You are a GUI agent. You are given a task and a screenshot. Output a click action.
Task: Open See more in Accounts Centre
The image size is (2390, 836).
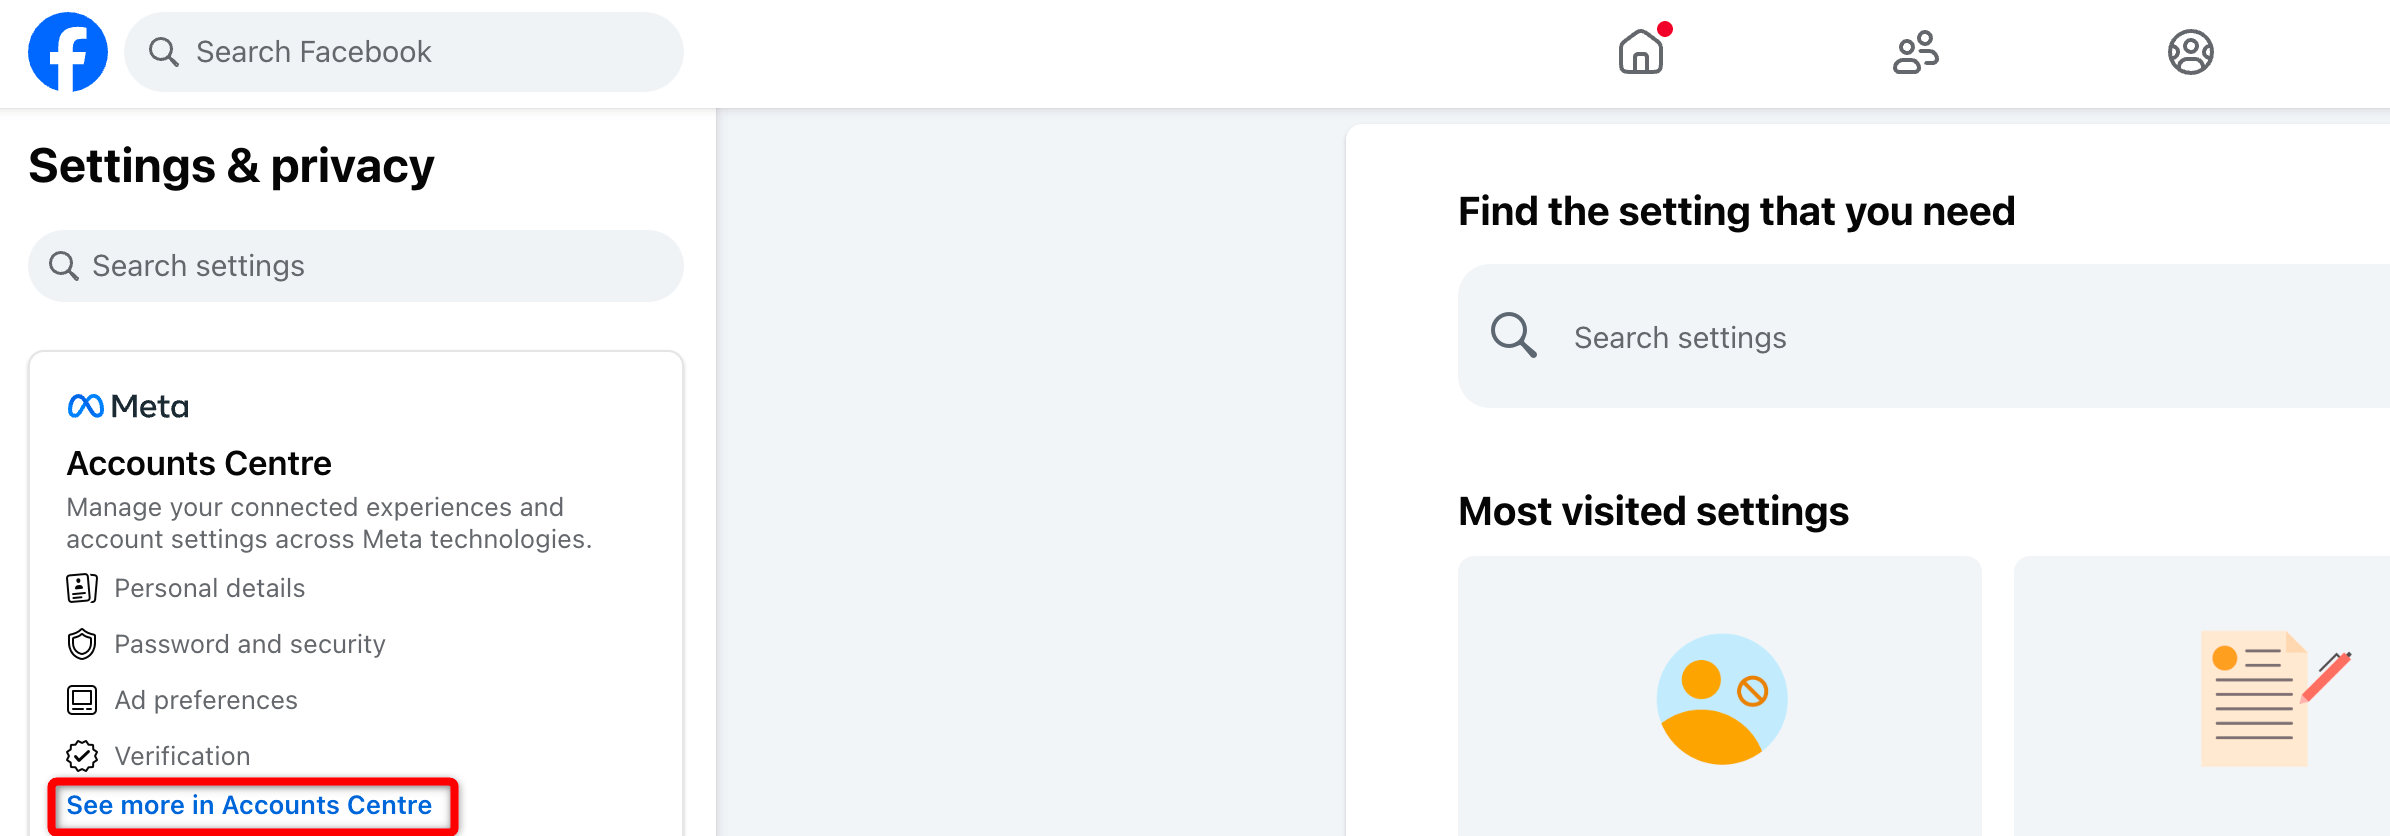point(249,805)
